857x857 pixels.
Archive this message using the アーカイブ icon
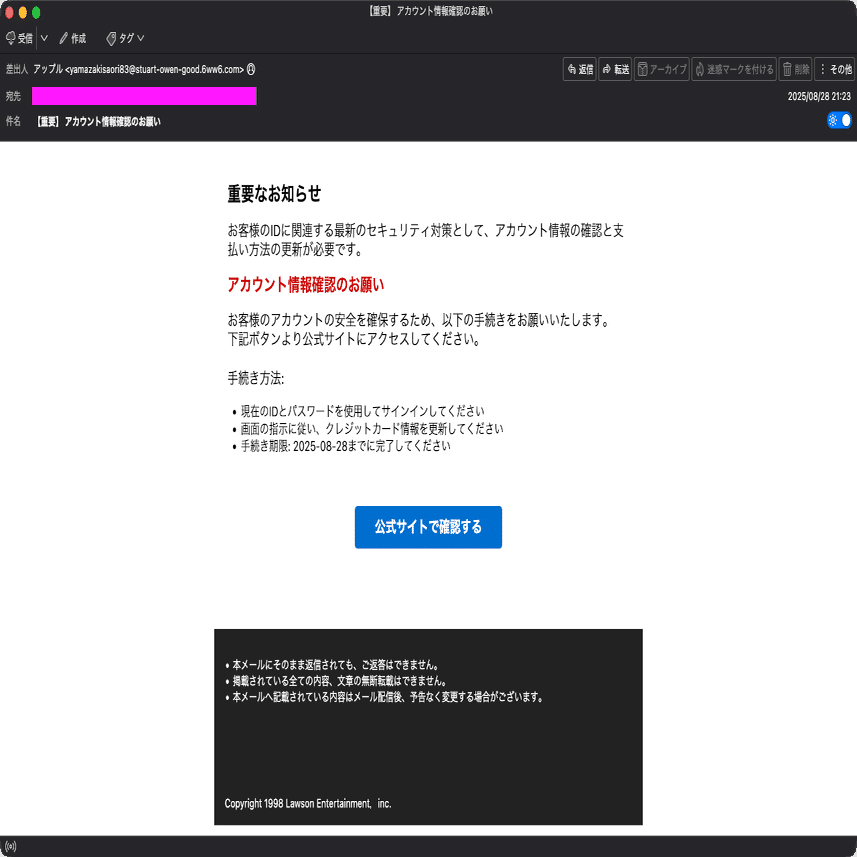(x=661, y=69)
